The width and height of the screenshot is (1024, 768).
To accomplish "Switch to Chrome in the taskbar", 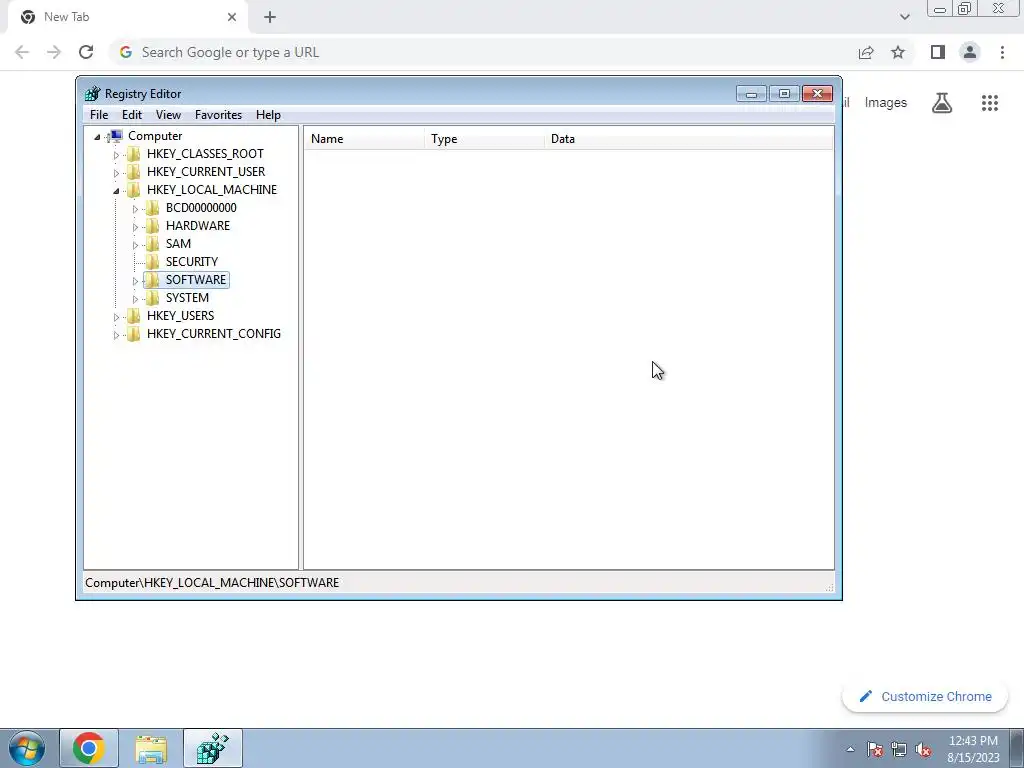I will (89, 748).
